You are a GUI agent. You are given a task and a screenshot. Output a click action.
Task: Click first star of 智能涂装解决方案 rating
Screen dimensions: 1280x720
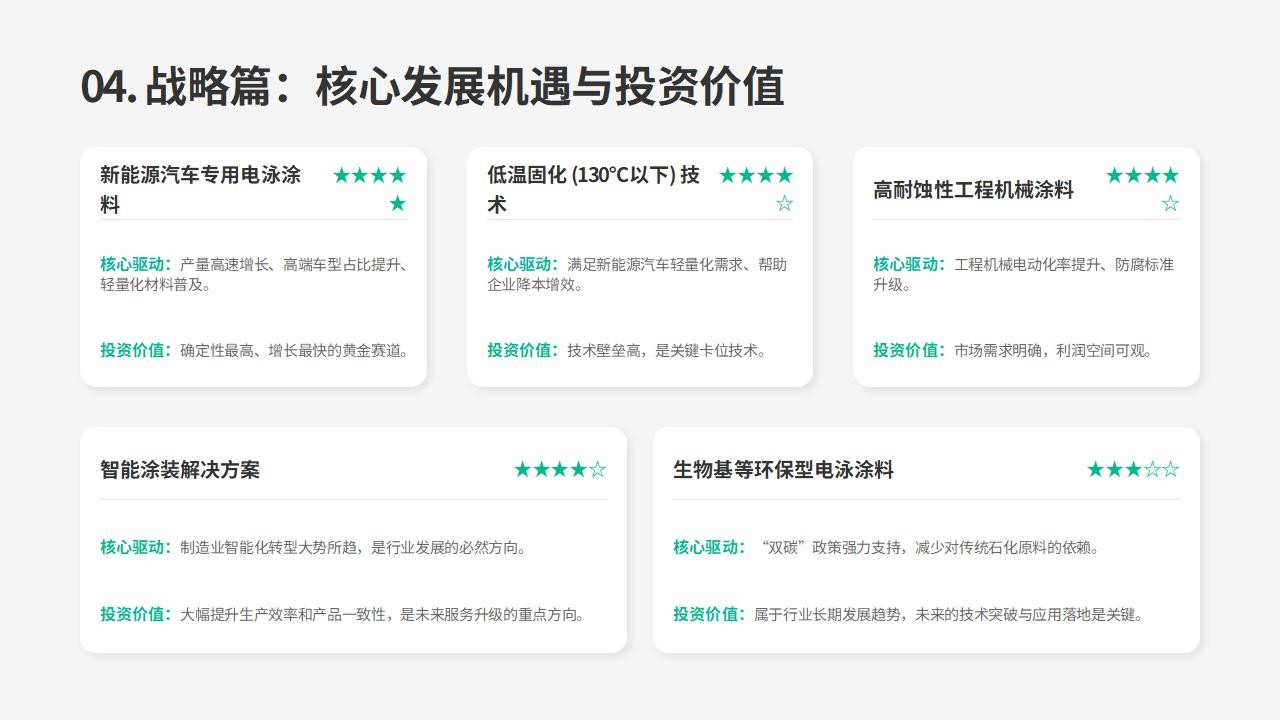(522, 470)
